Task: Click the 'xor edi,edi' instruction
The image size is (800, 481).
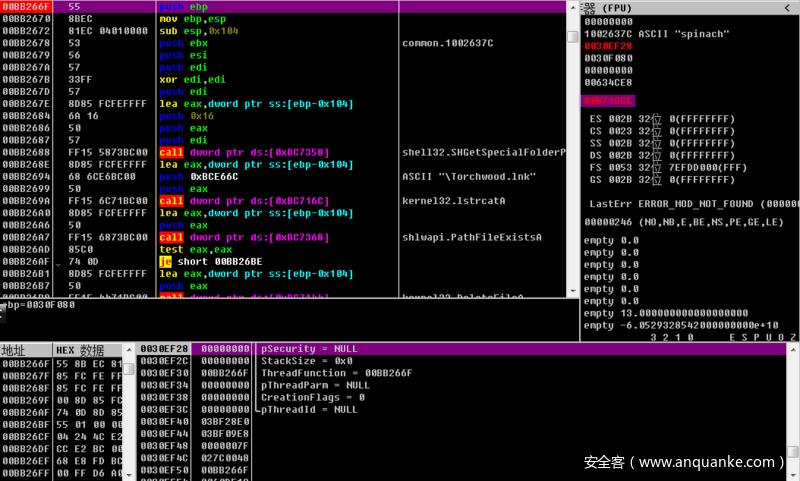Action: click(194, 79)
